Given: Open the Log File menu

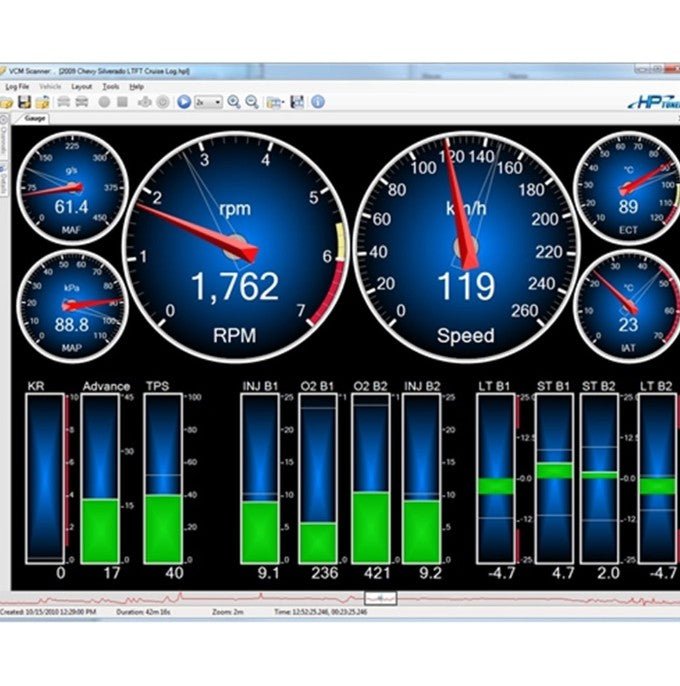Looking at the screenshot, I should click(x=16, y=87).
